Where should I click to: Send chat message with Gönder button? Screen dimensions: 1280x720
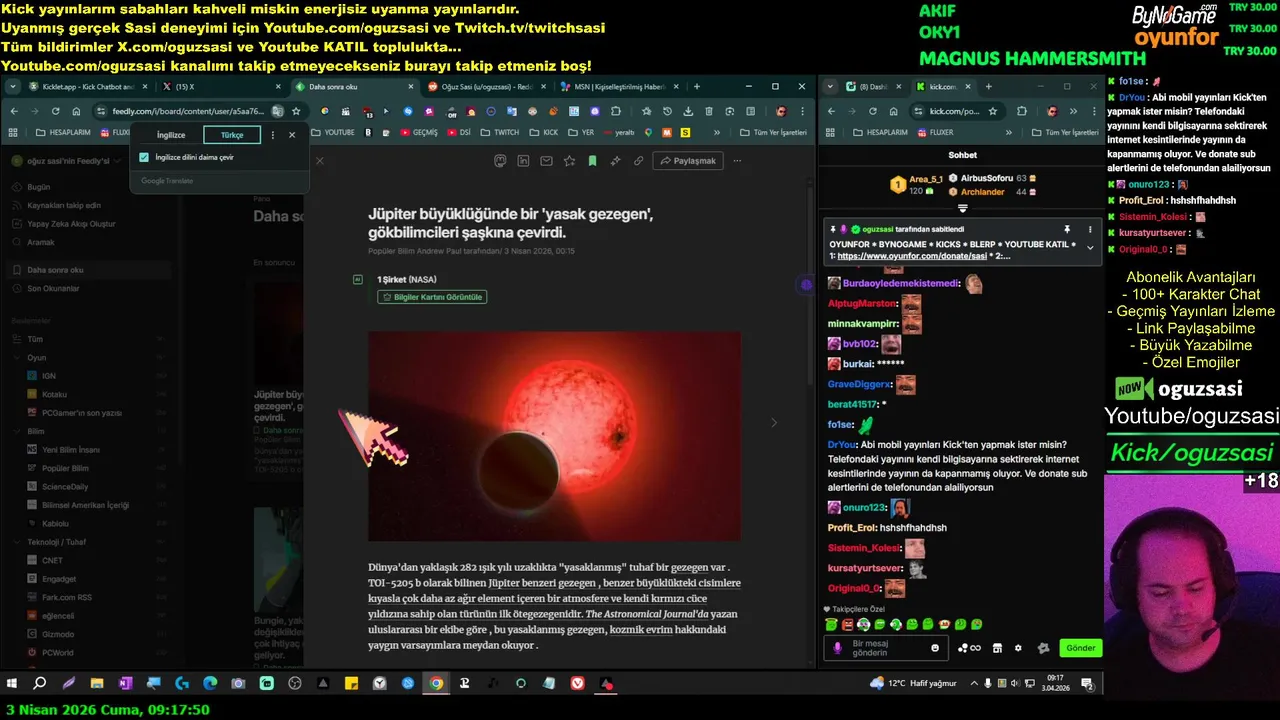pyautogui.click(x=1081, y=648)
